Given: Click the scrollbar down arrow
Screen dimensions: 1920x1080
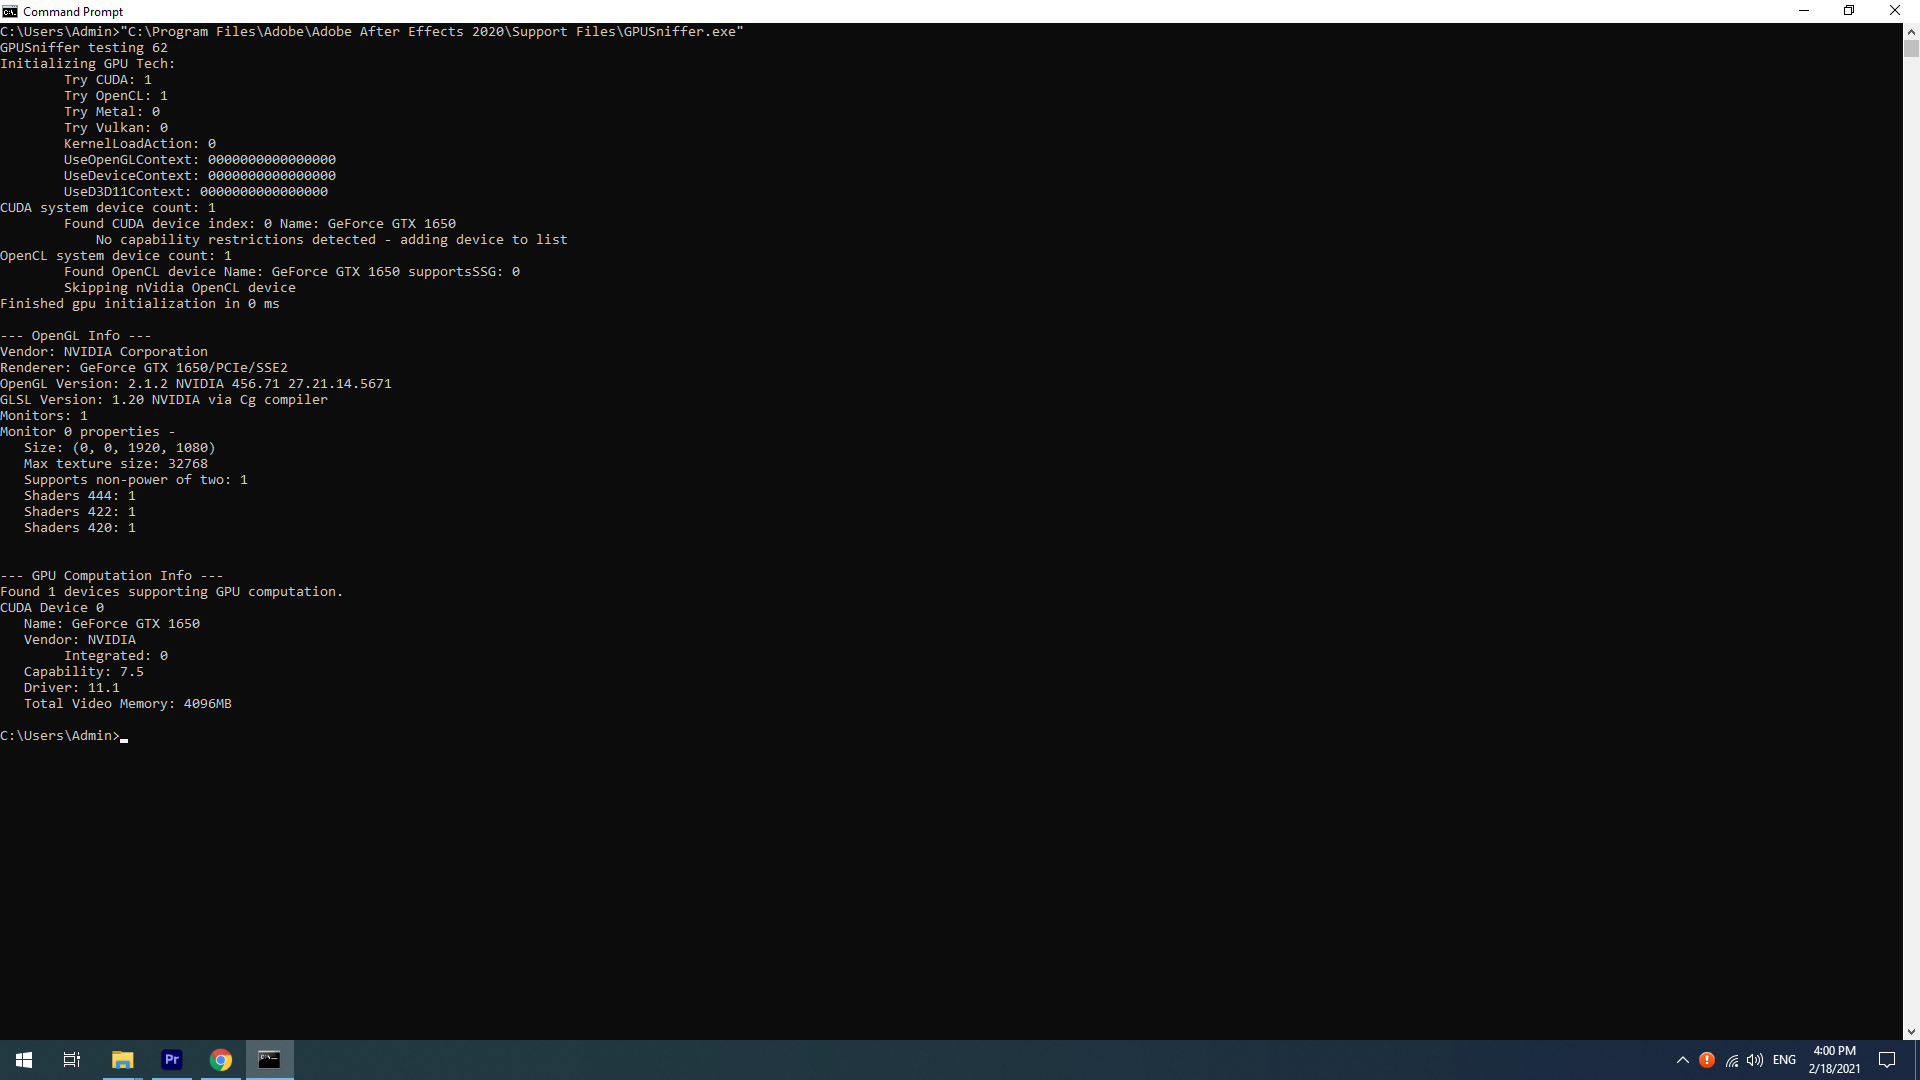Looking at the screenshot, I should [1911, 1032].
